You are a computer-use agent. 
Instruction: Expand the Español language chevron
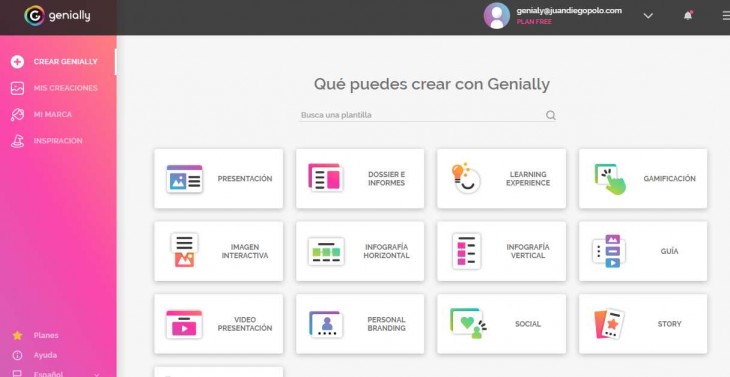(x=97, y=374)
